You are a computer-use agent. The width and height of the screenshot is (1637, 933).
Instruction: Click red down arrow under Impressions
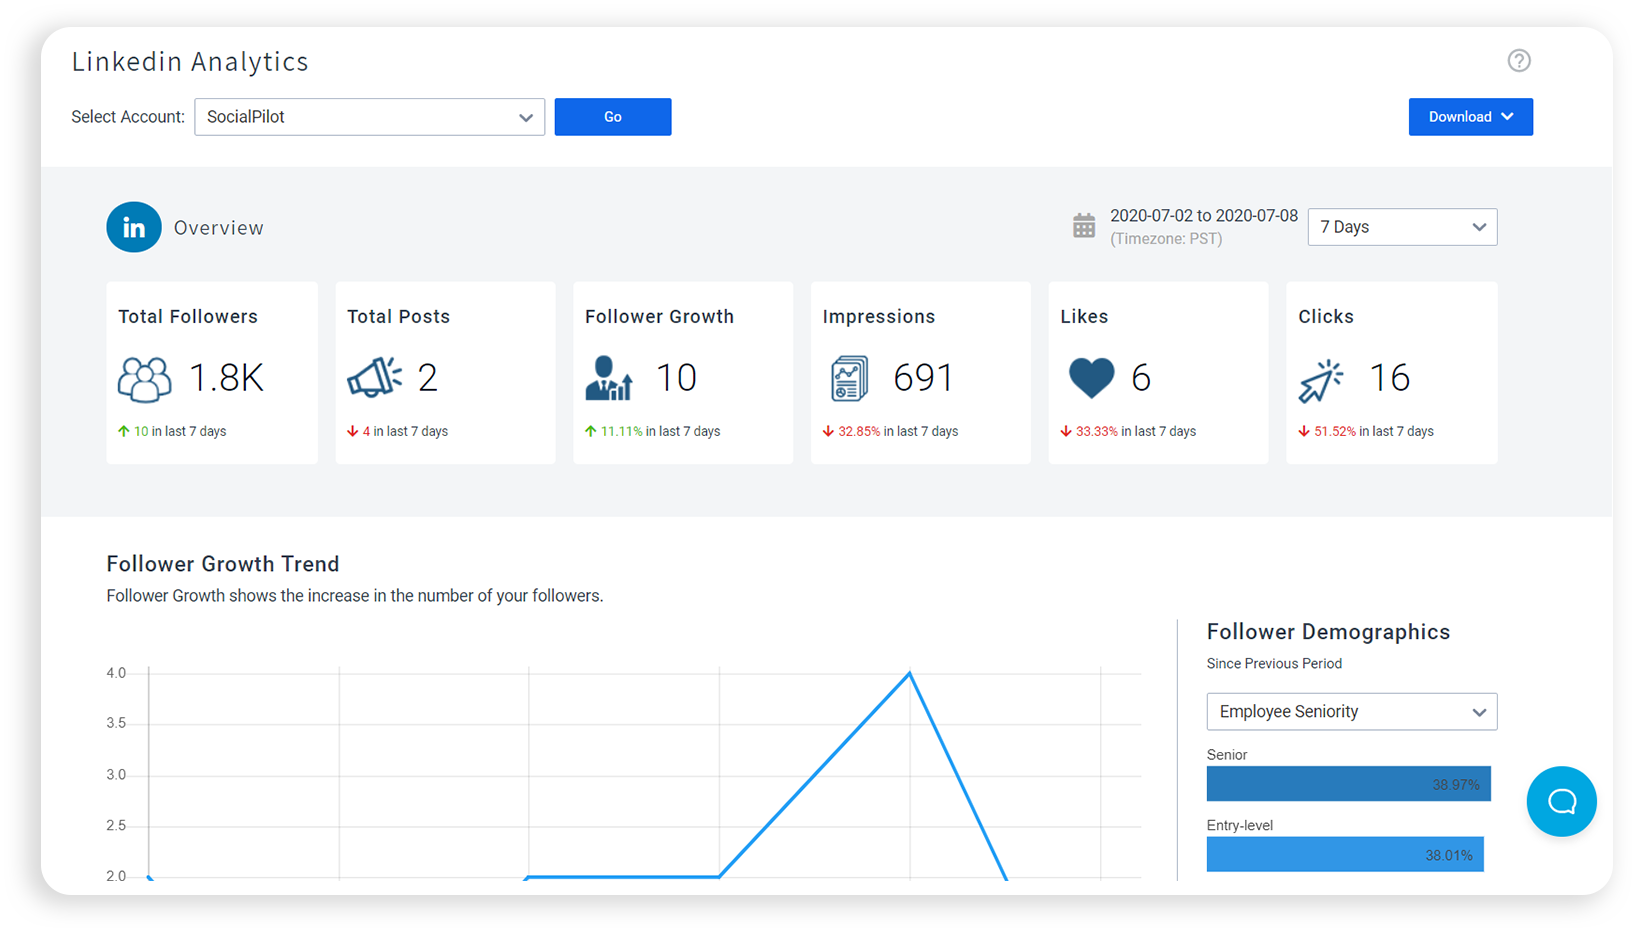(x=828, y=431)
